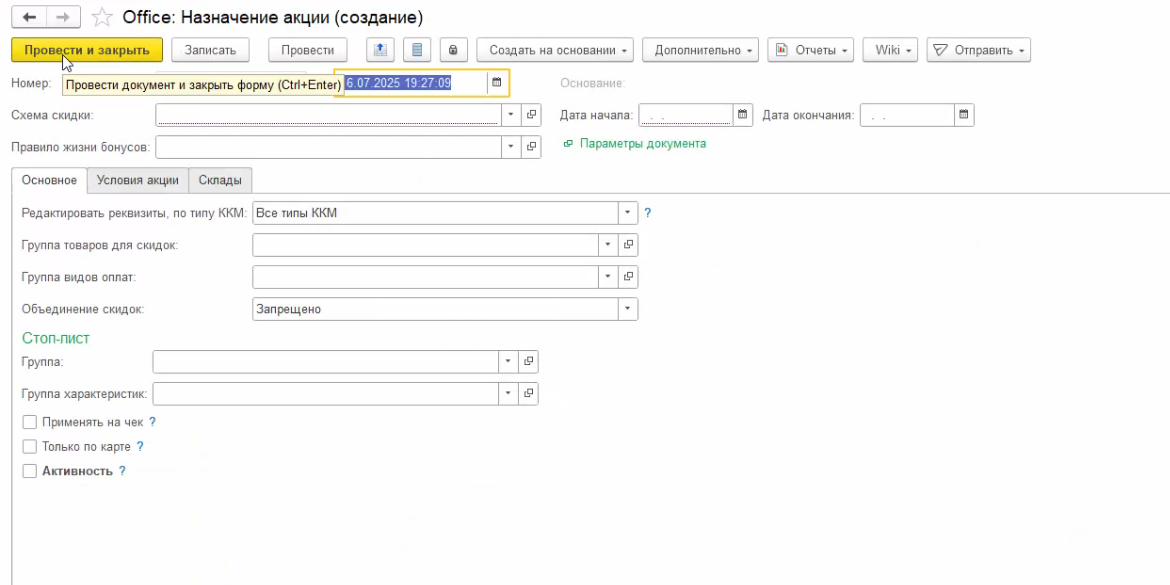Expand the Объединение скидок dropdown
This screenshot has height=585, width=1170.
pyautogui.click(x=627, y=309)
